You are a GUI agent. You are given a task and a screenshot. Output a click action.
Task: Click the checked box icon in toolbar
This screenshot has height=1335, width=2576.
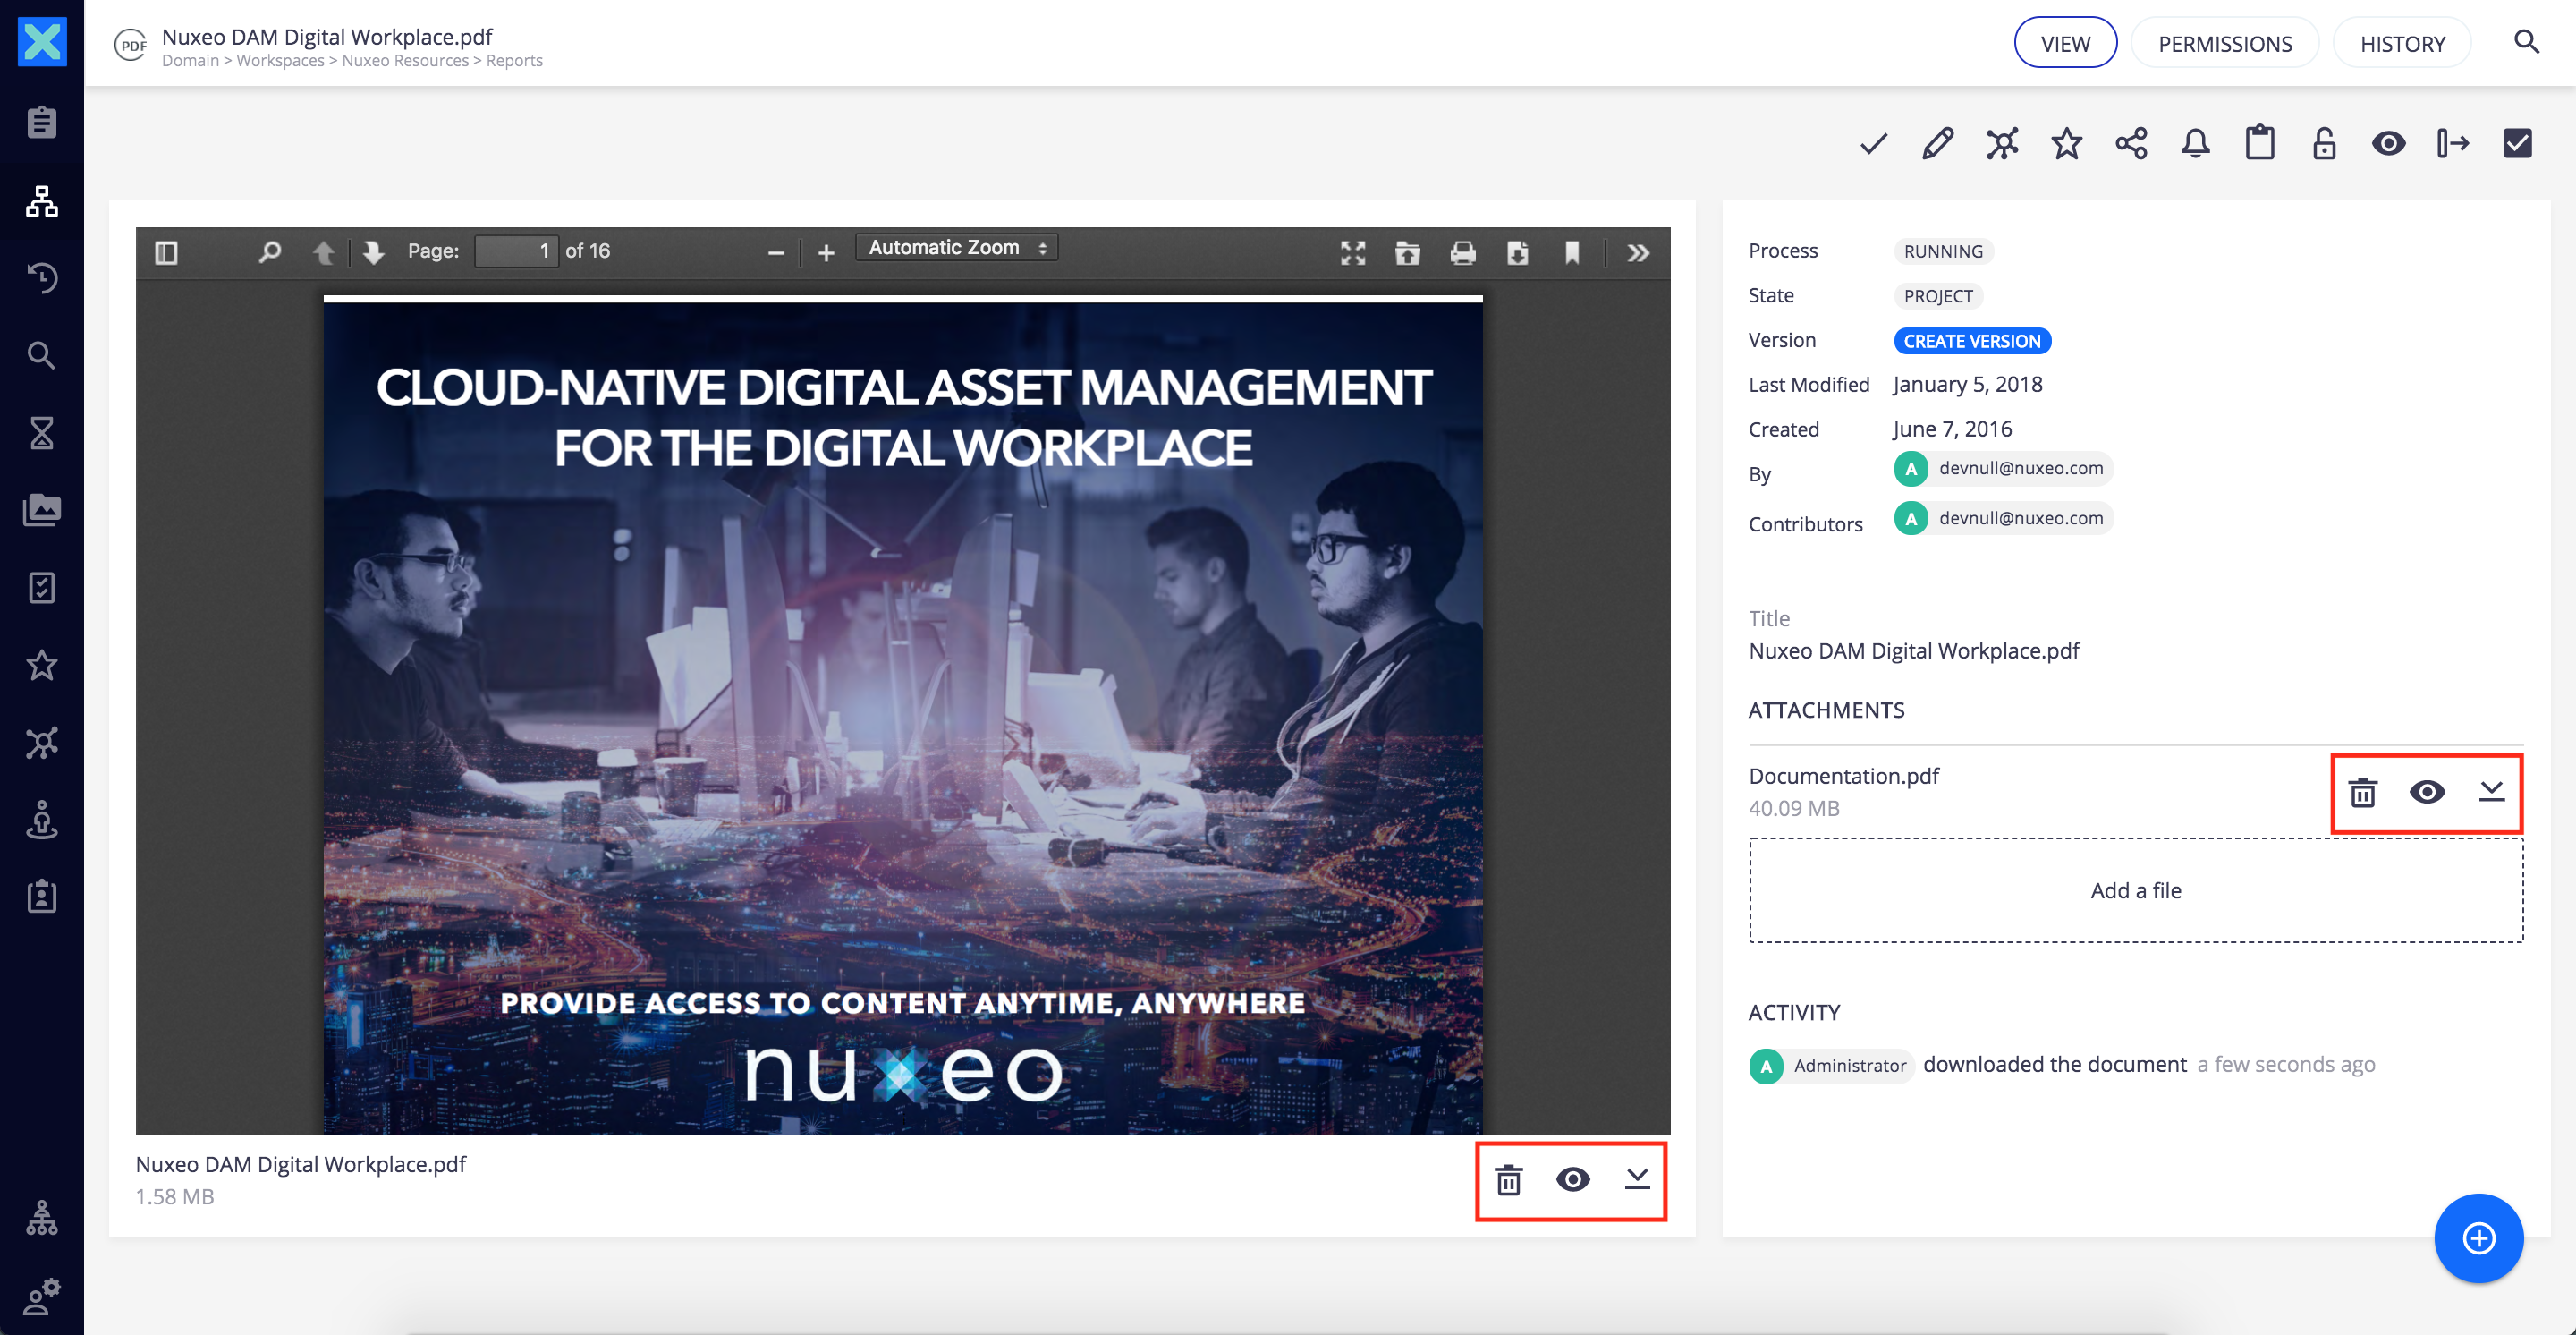point(2518,144)
